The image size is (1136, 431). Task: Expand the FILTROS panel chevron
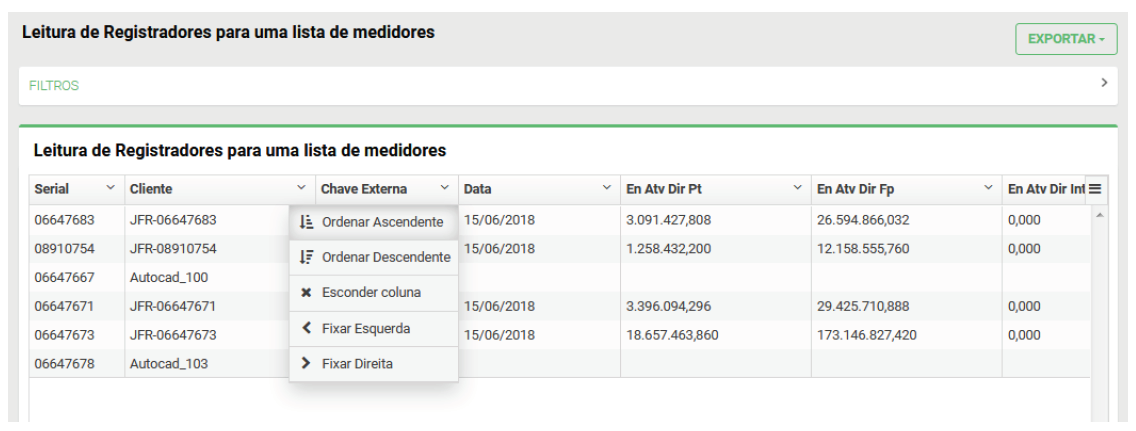(1104, 84)
